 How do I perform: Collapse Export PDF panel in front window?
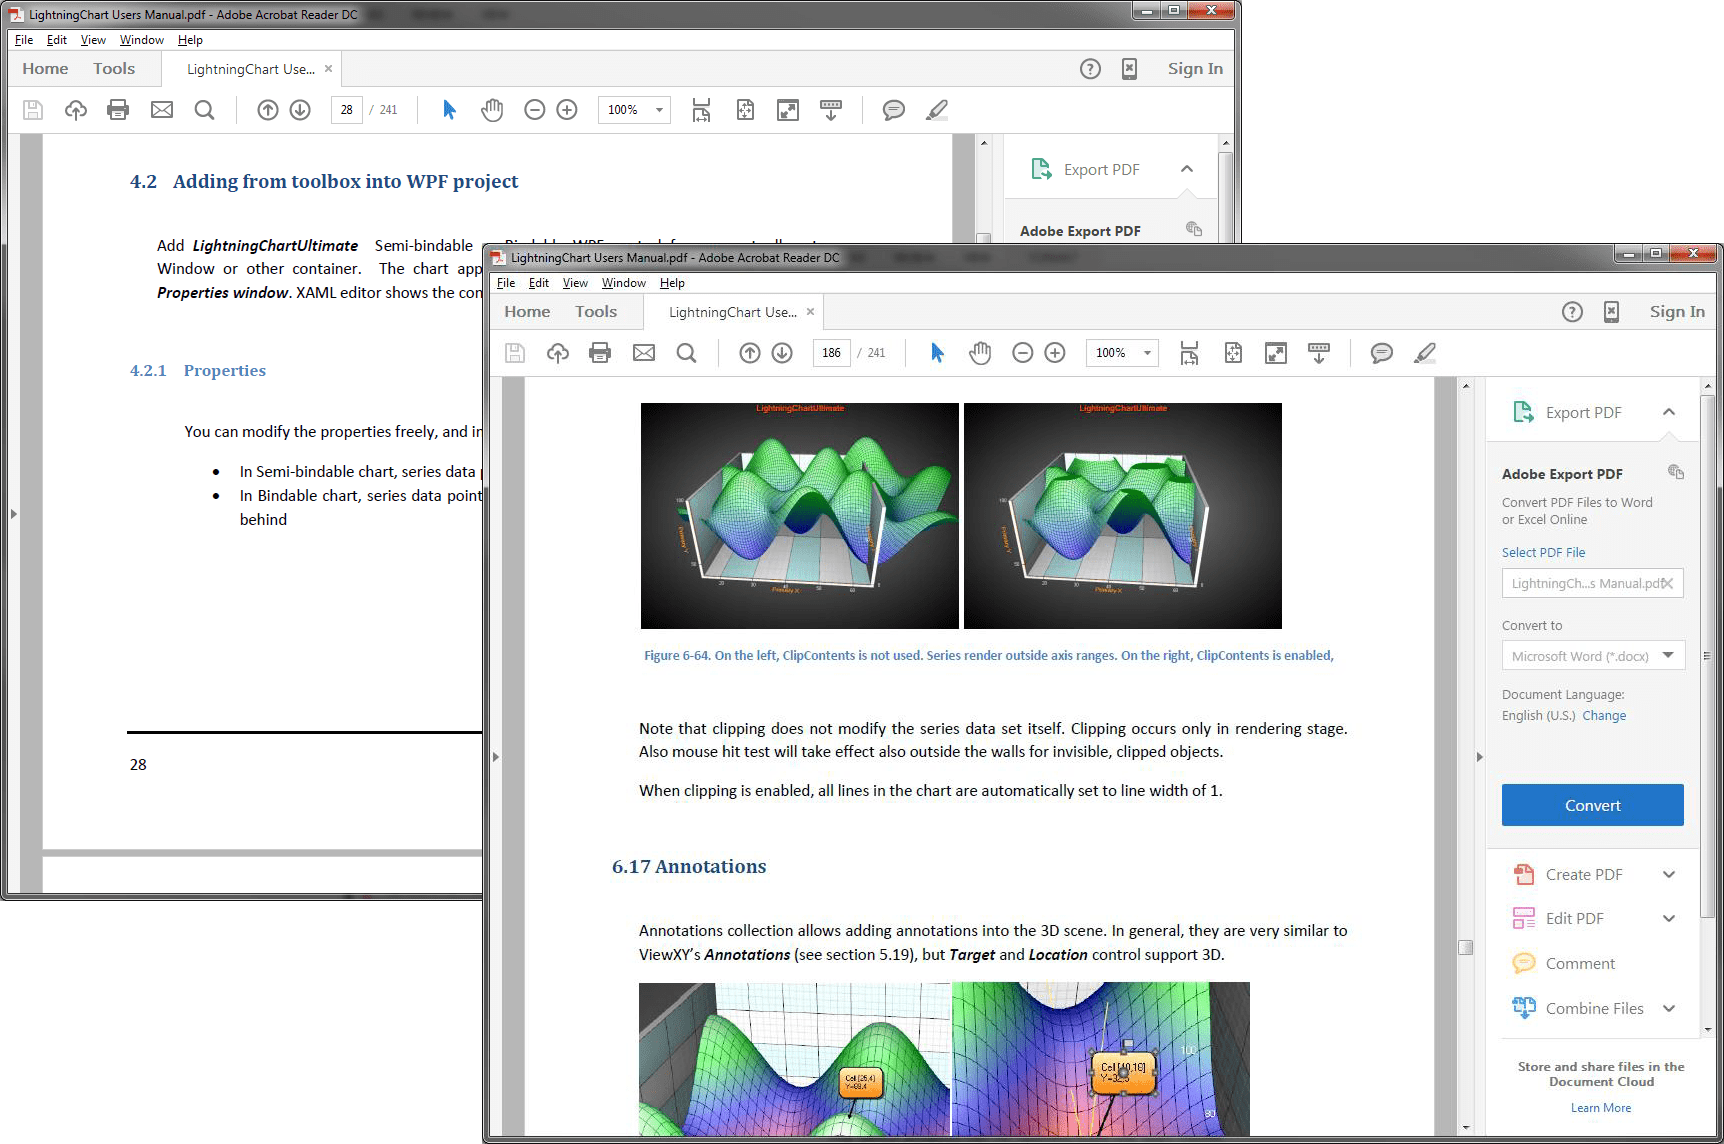point(1669,412)
